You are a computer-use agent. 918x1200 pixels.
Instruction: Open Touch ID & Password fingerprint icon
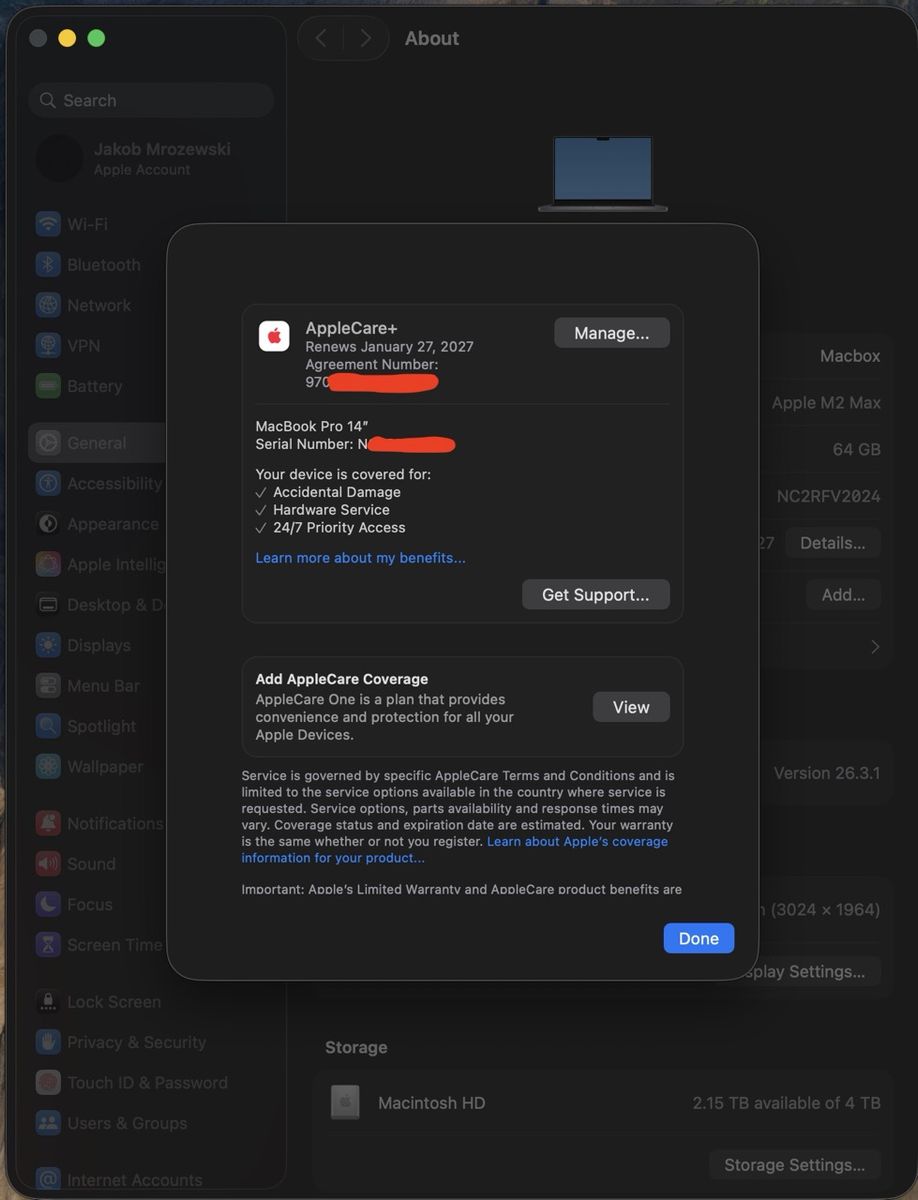48,1083
